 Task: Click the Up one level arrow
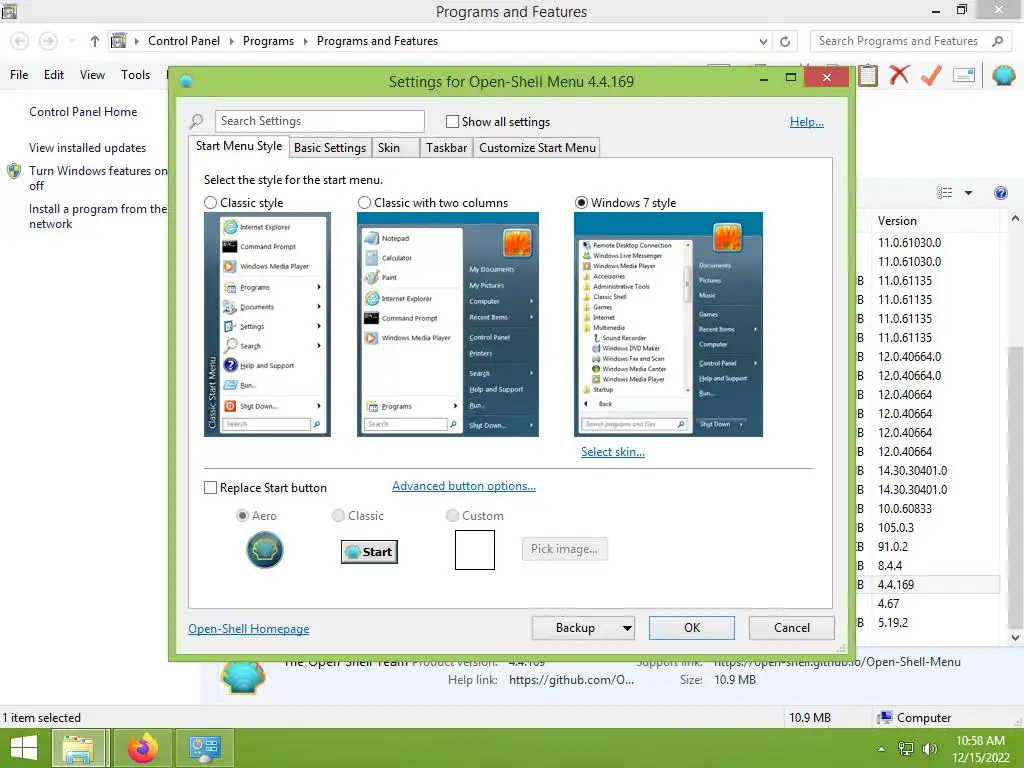coord(95,41)
